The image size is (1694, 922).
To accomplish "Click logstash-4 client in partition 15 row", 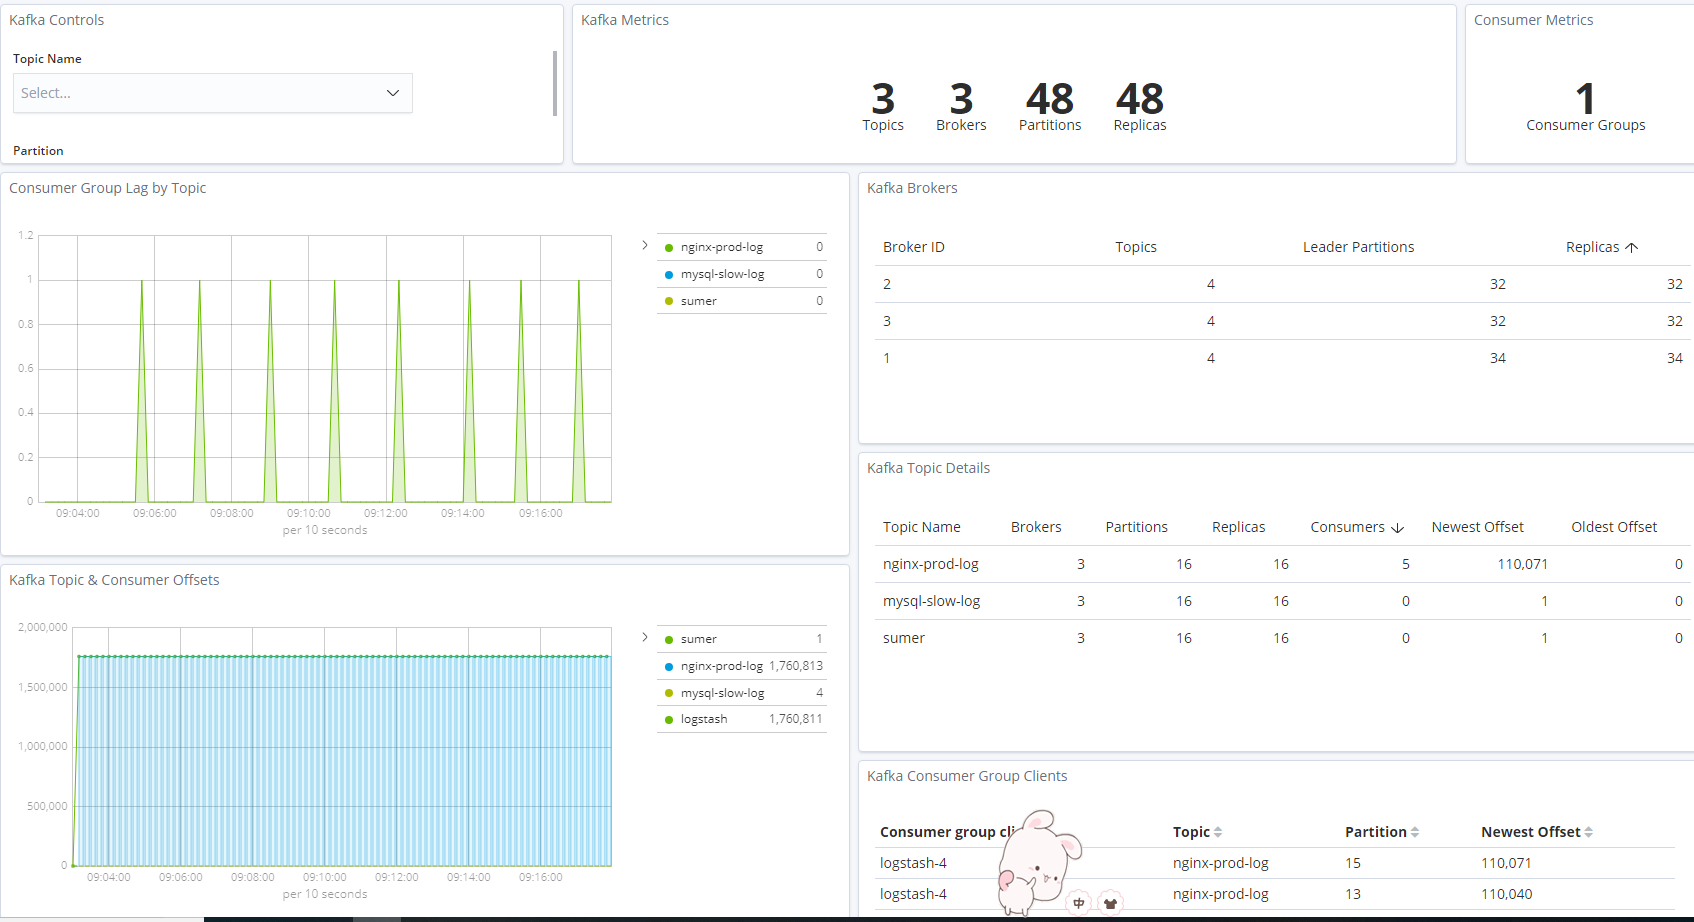I will pyautogui.click(x=913, y=863).
